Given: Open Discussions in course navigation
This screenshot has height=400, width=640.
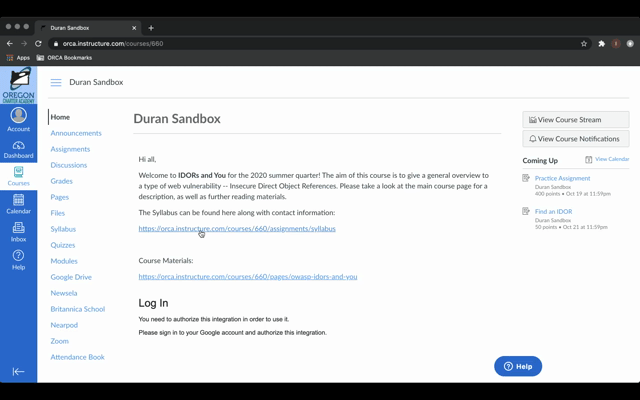Looking at the screenshot, I should pos(69,165).
